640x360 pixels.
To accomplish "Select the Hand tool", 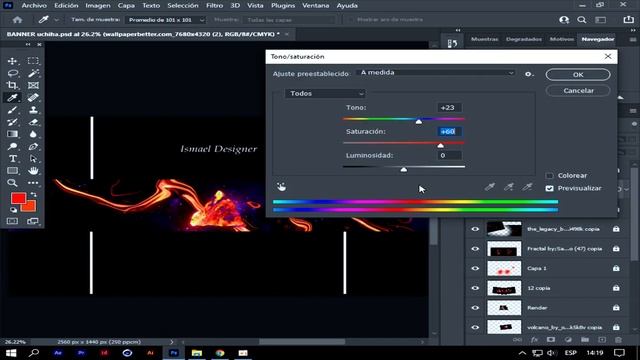I will pyautogui.click(x=33, y=171).
